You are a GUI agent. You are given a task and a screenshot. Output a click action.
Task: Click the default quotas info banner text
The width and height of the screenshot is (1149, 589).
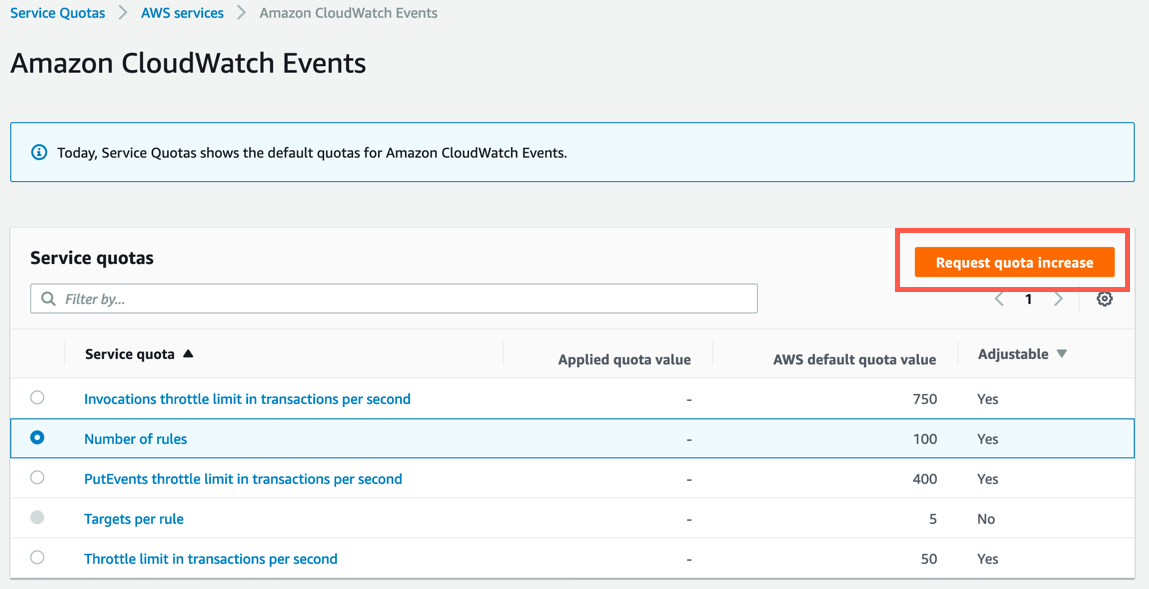tap(312, 153)
